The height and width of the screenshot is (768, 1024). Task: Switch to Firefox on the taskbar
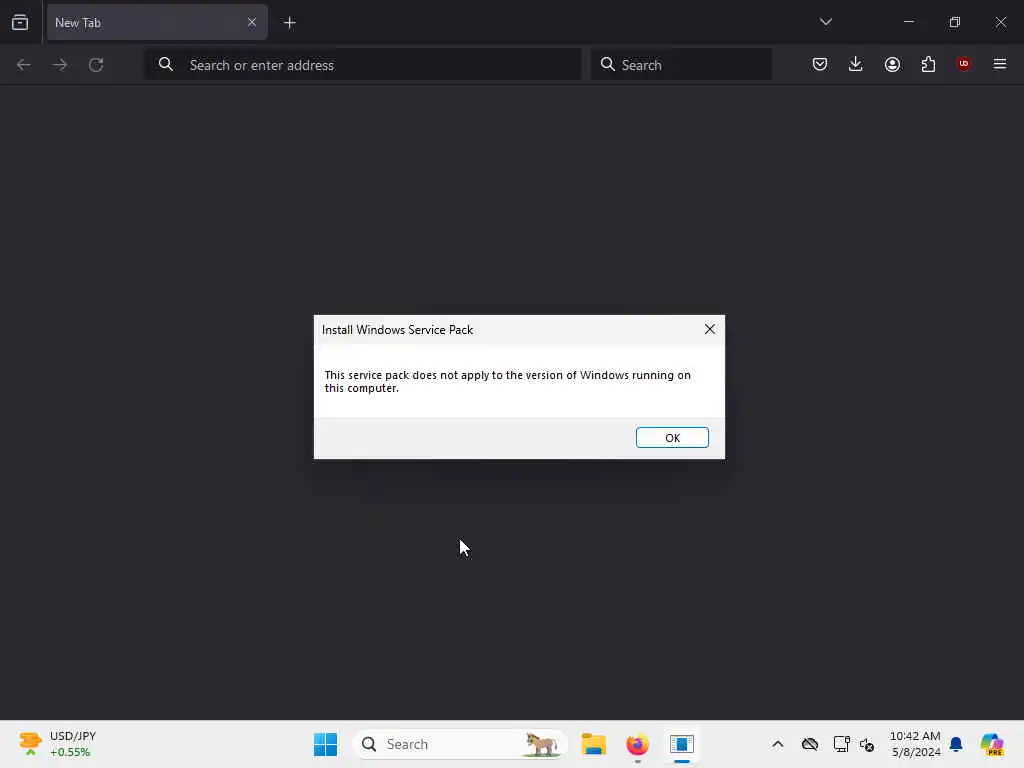637,744
